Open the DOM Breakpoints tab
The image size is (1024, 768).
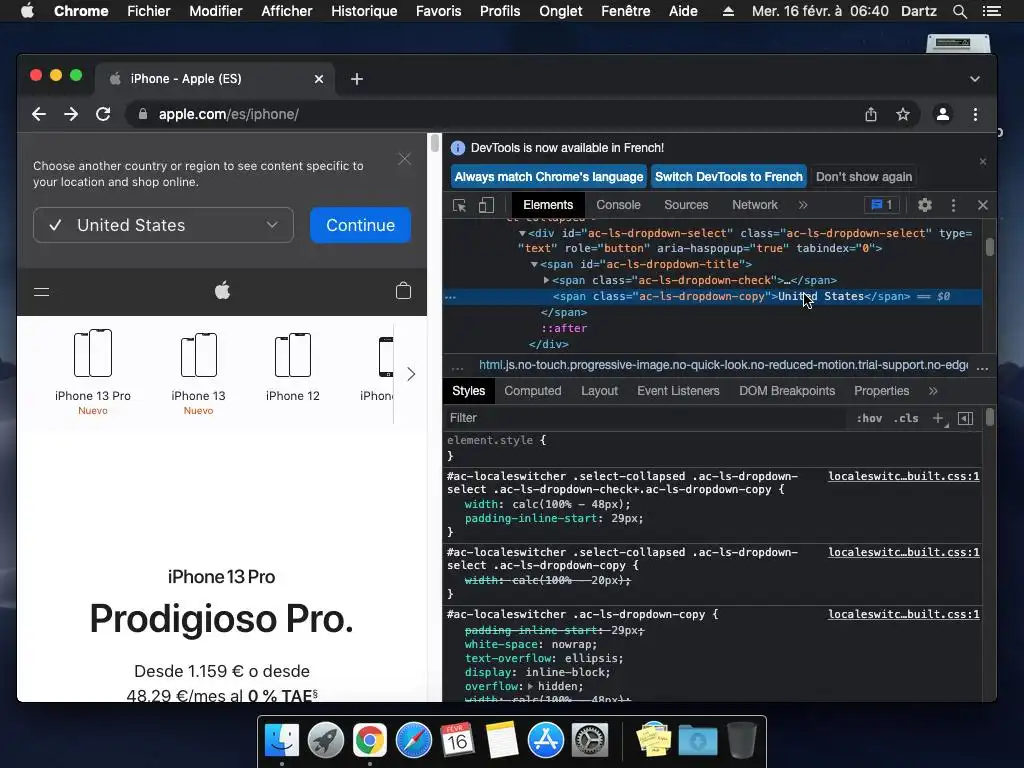pos(787,391)
